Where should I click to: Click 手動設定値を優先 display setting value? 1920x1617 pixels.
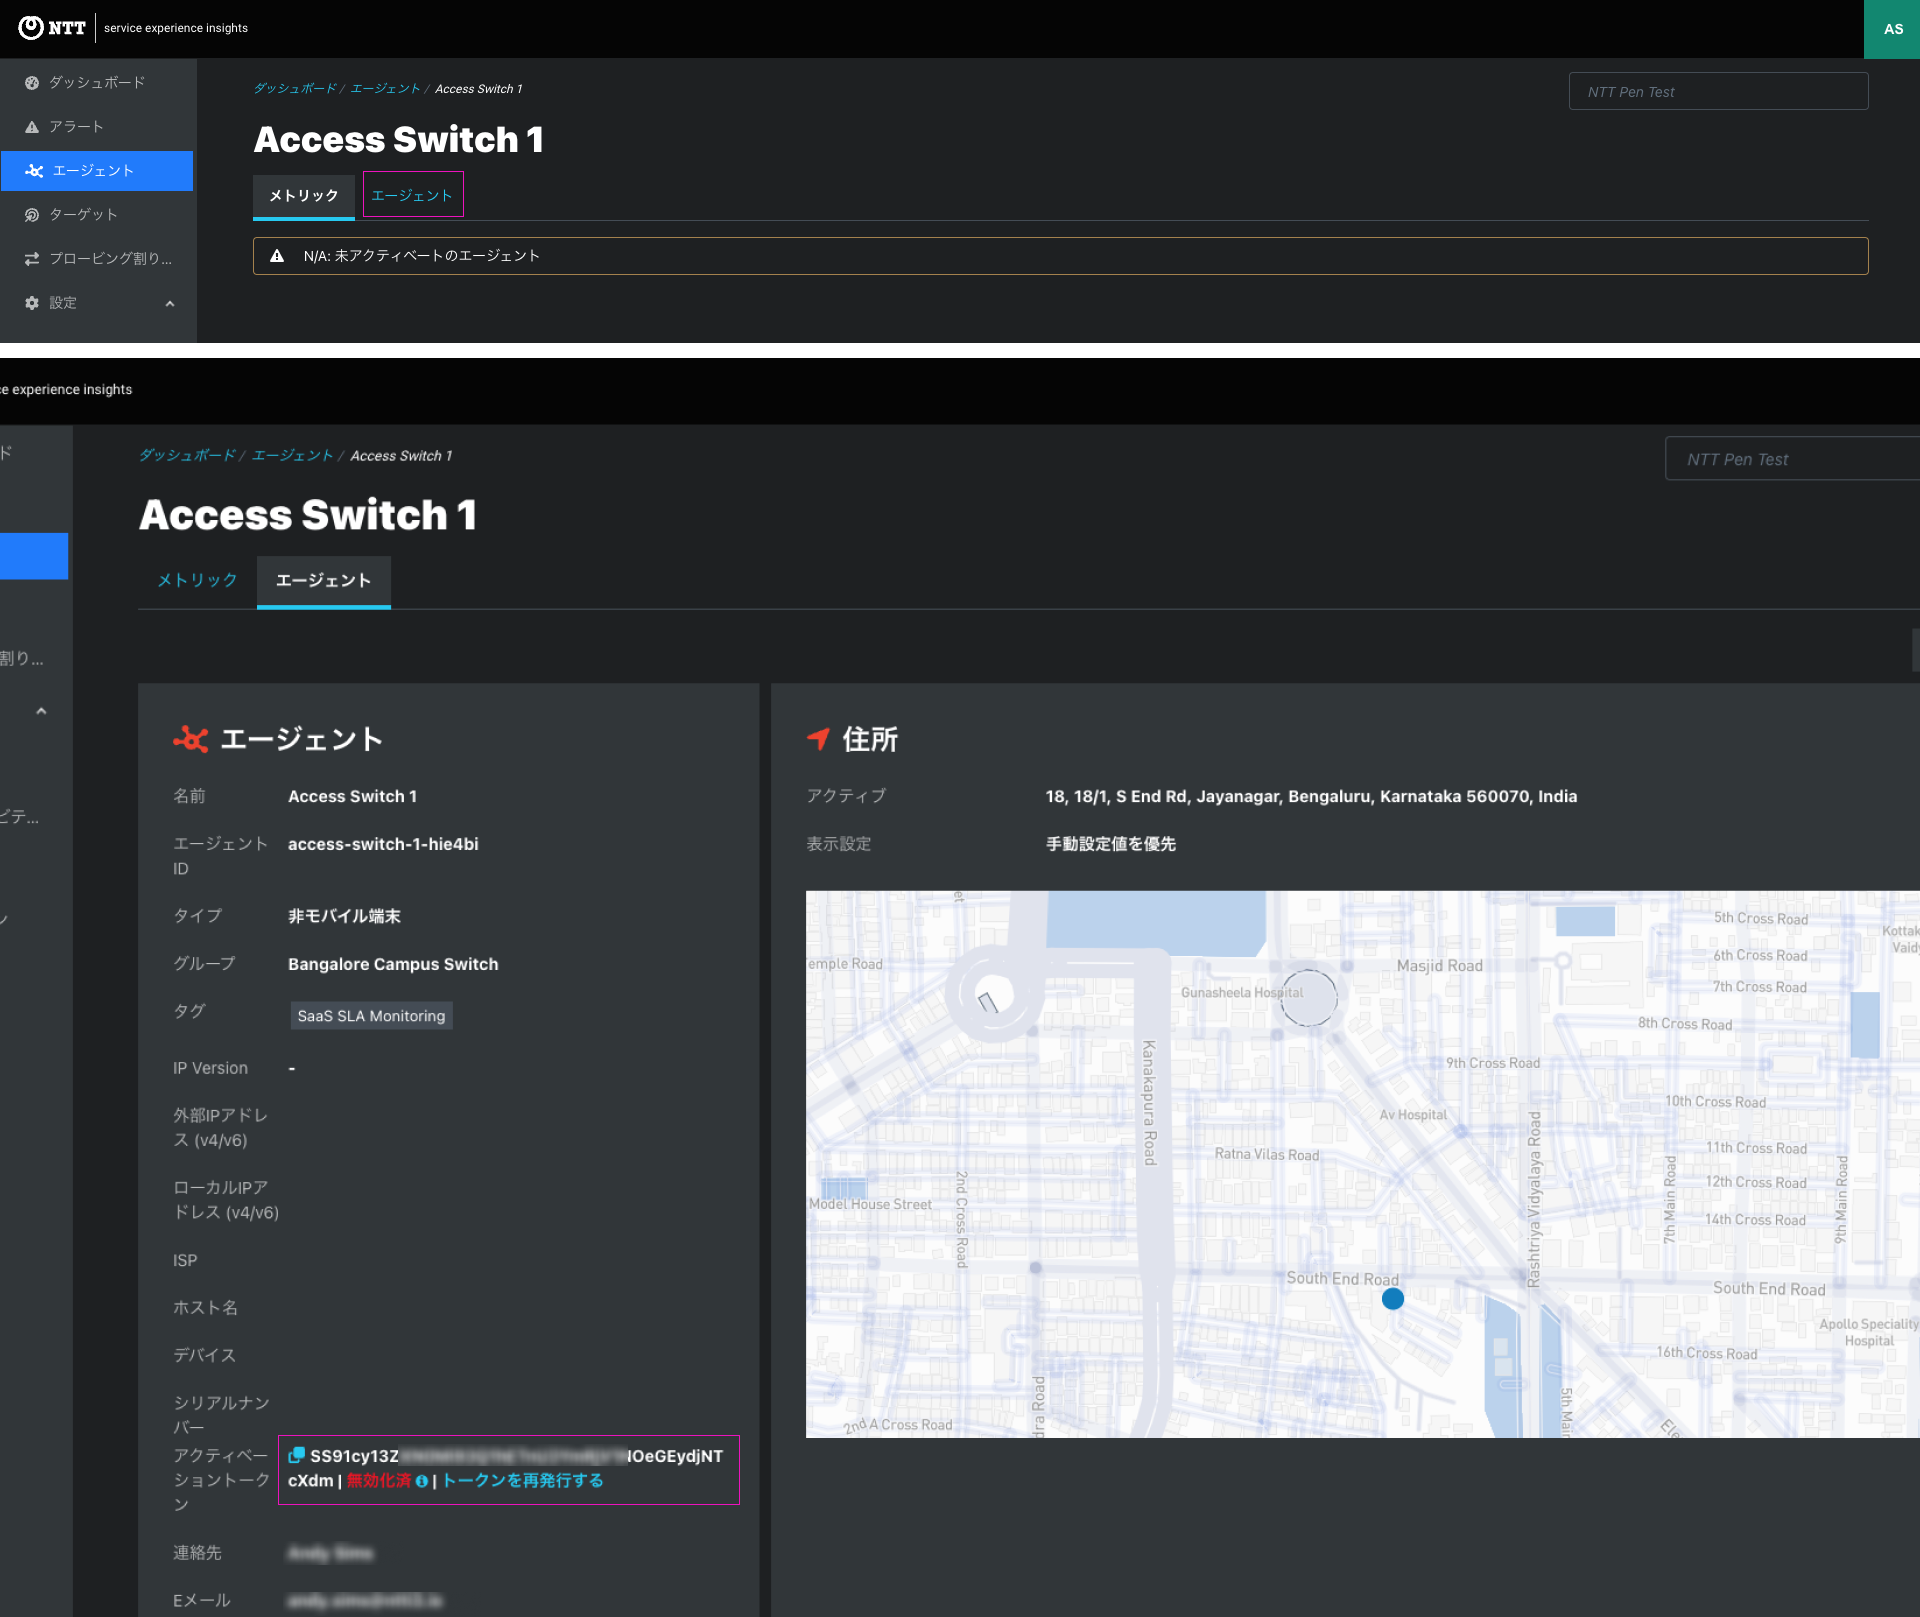[1110, 845]
